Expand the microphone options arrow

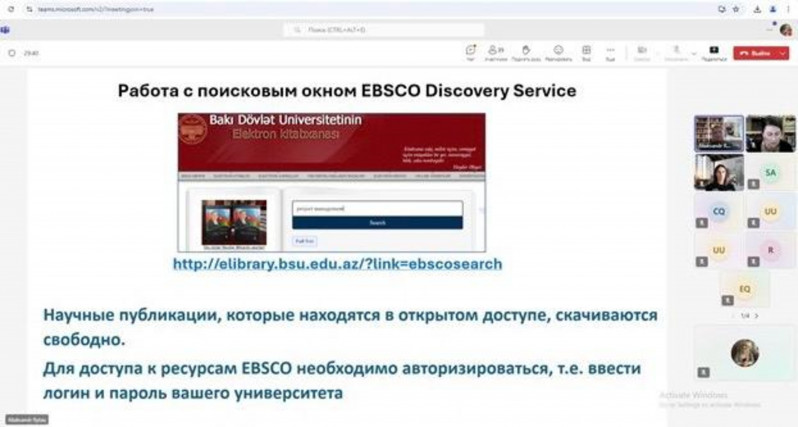tap(694, 53)
